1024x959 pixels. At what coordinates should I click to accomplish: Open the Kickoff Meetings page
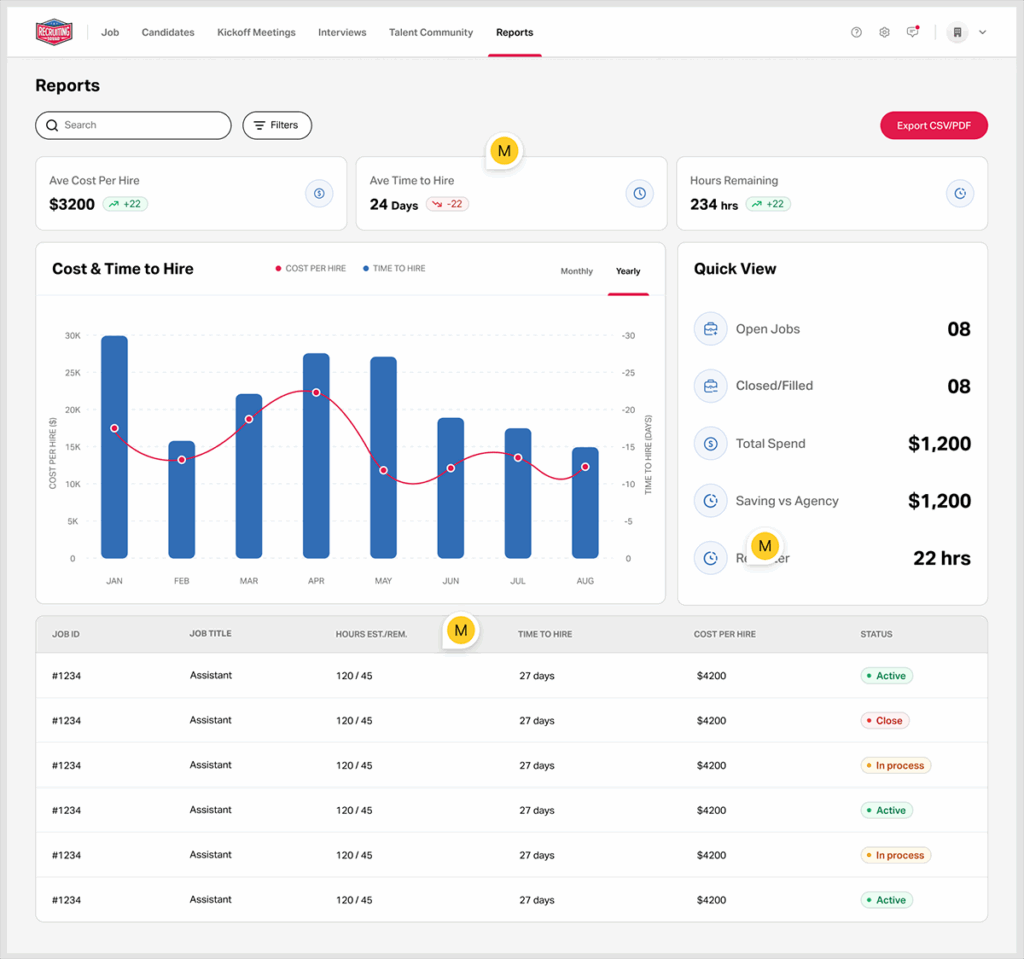coord(256,31)
